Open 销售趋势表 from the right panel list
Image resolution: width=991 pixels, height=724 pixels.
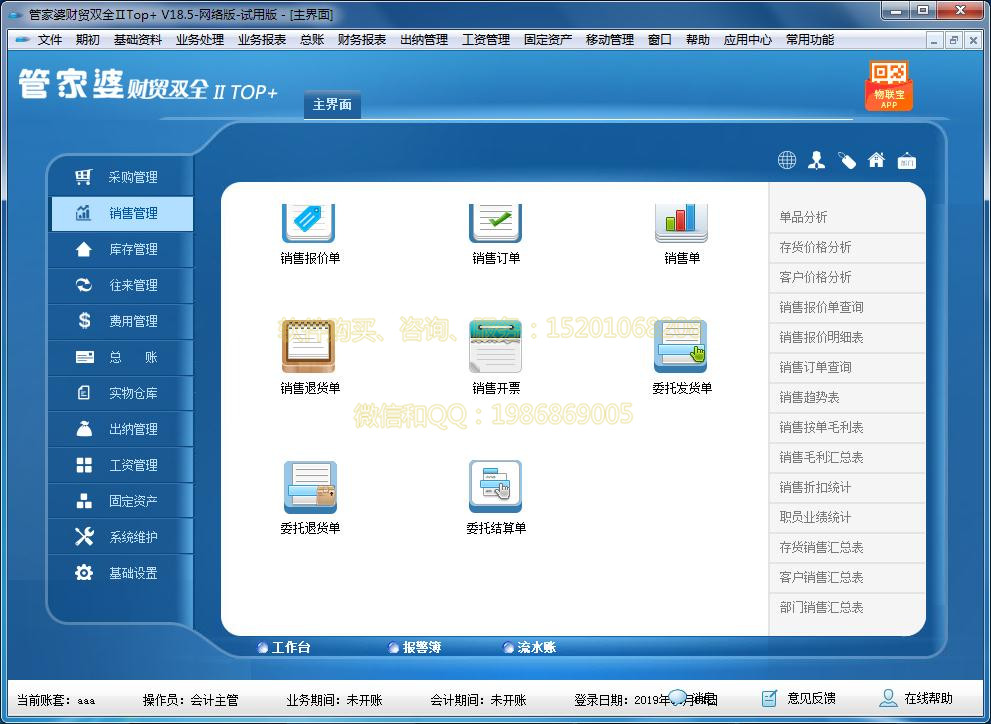[846, 398]
